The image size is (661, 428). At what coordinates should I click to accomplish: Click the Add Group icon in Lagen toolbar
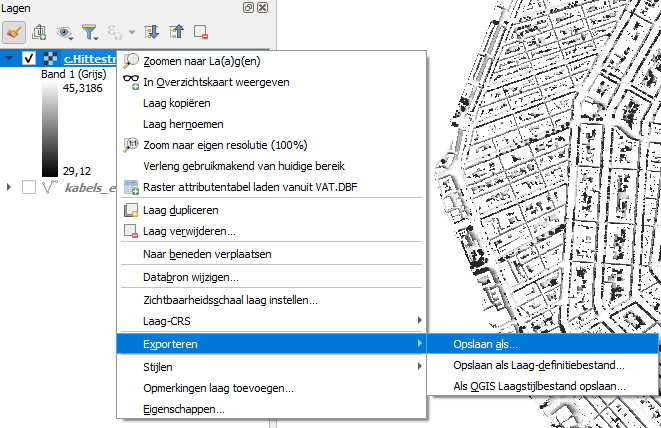click(39, 32)
